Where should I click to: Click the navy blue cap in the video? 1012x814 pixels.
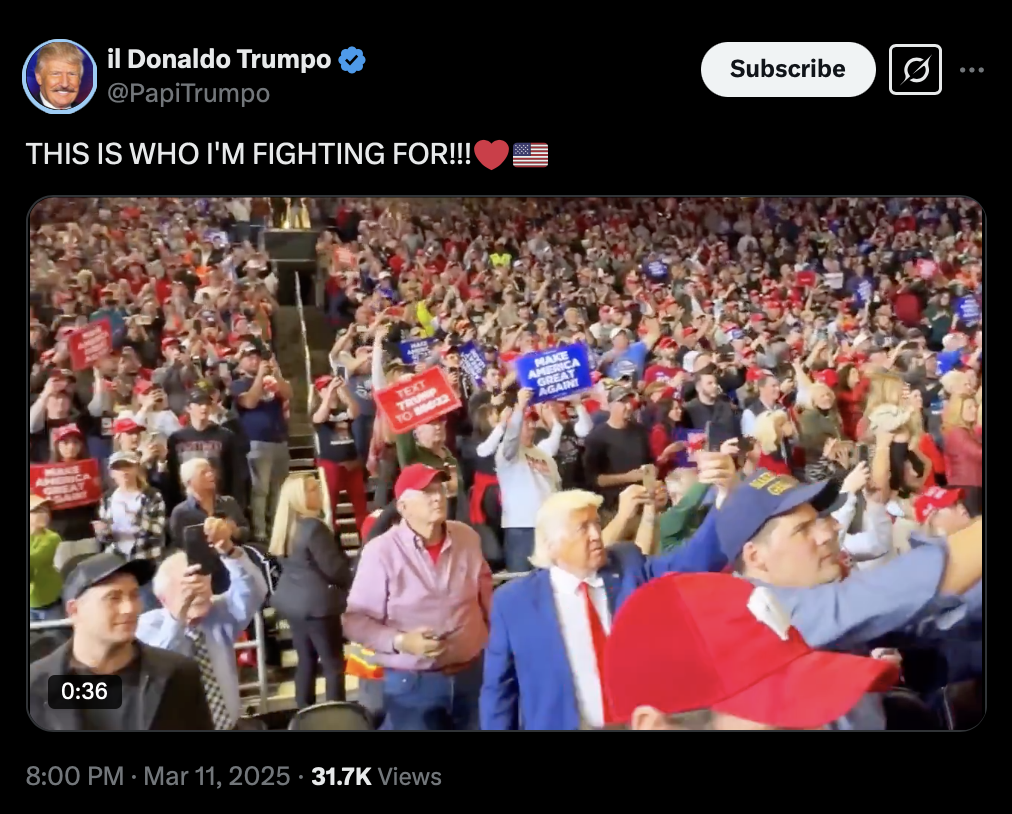click(x=774, y=510)
